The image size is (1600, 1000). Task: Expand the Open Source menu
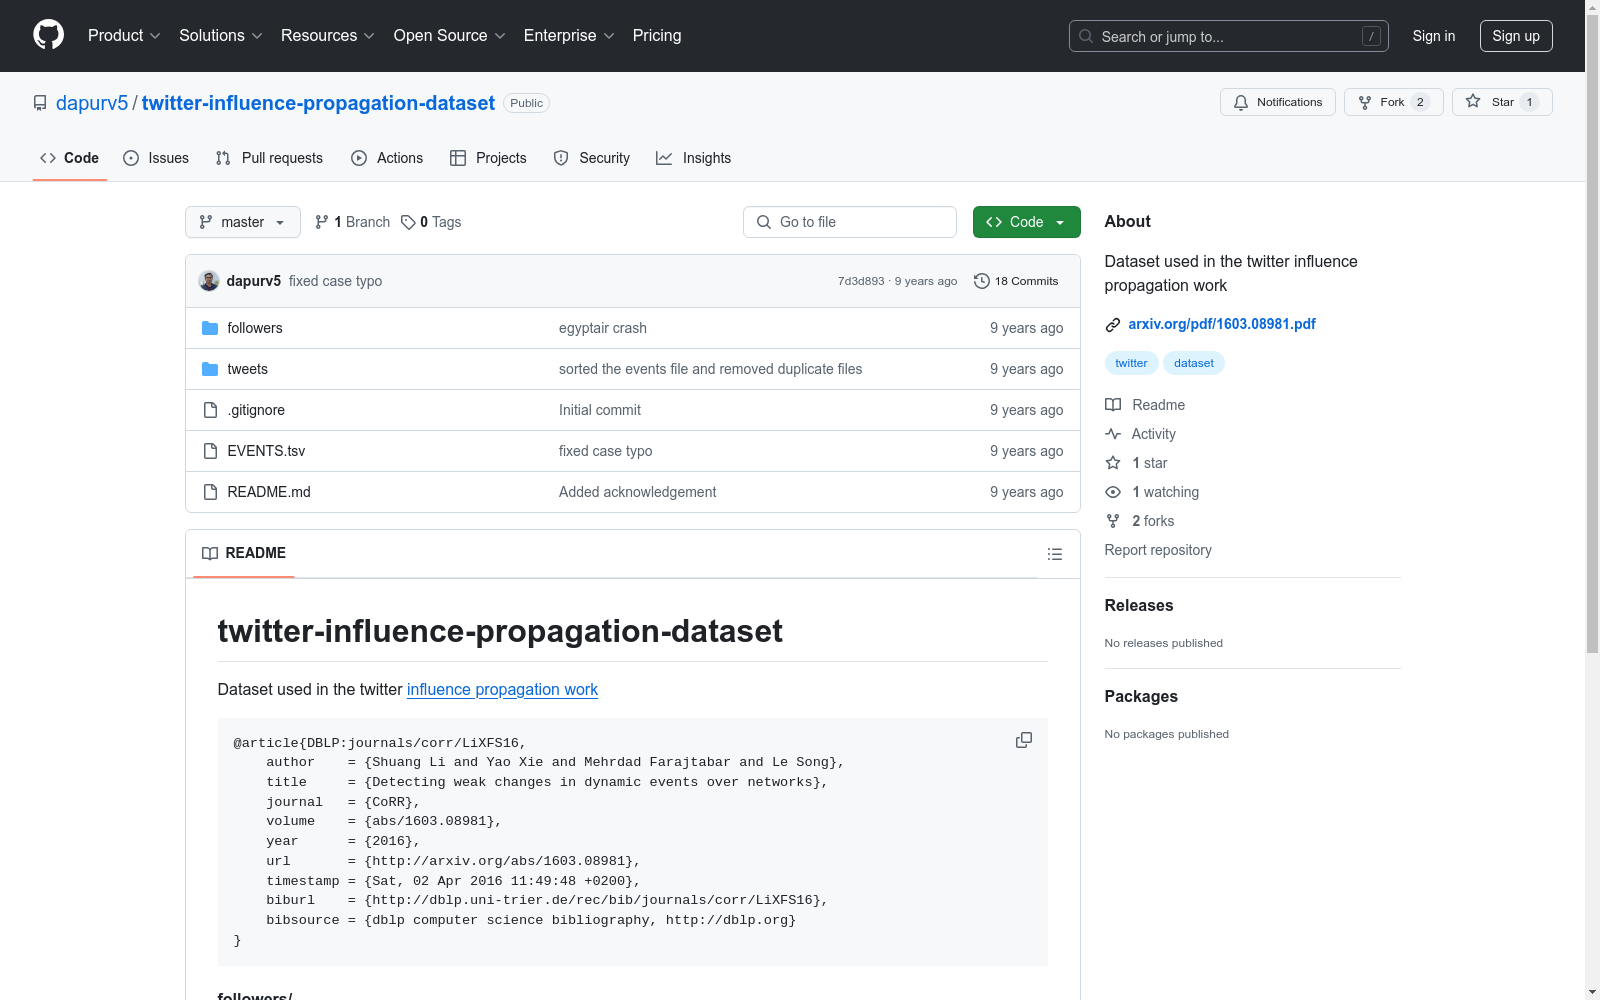tap(450, 36)
